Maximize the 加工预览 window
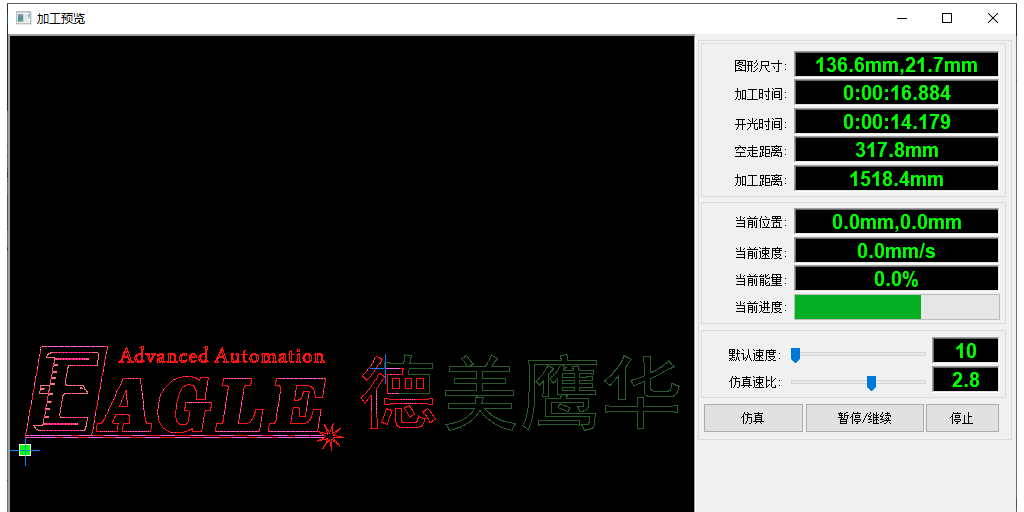 tap(947, 18)
